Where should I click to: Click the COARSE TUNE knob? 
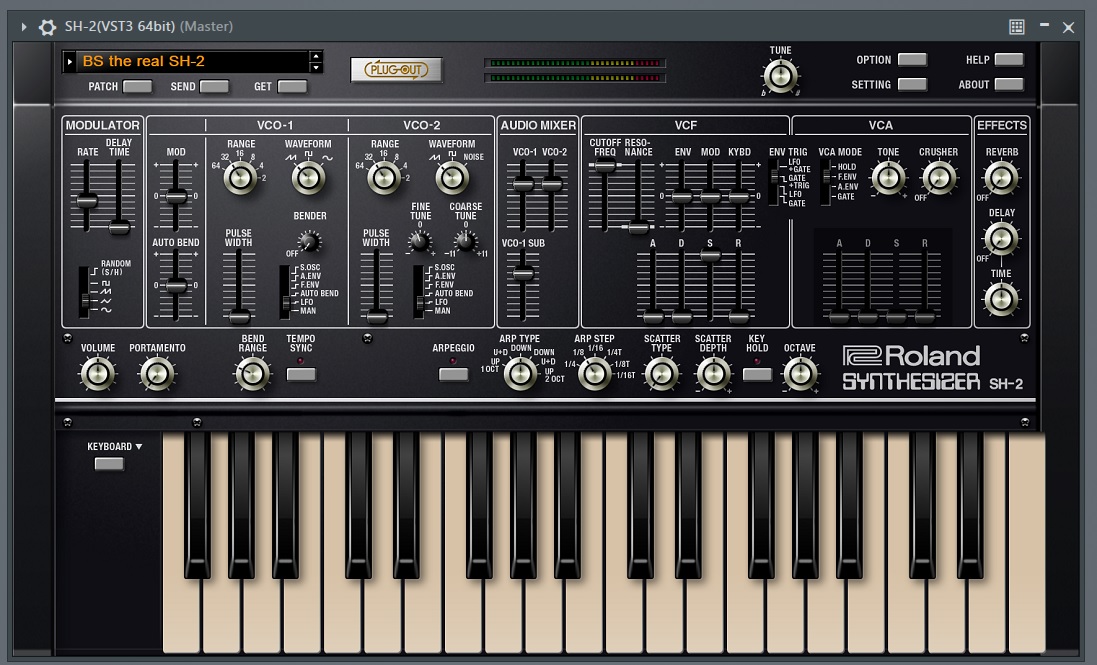pyautogui.click(x=465, y=242)
